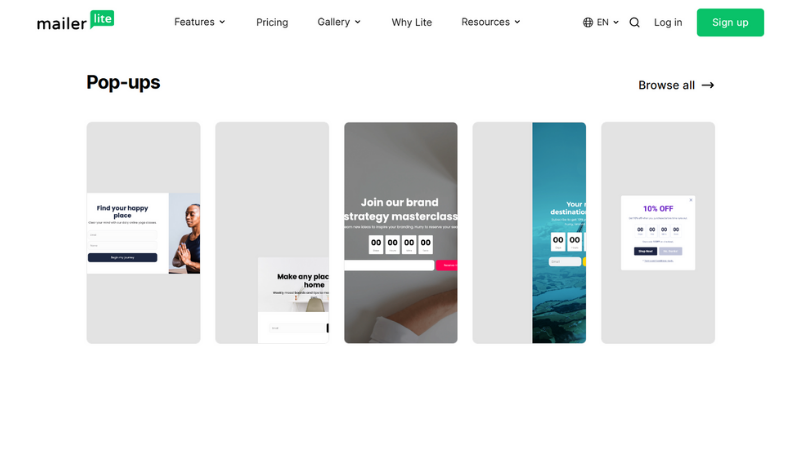Click the green Sign up button
800x450 pixels.
tap(730, 22)
